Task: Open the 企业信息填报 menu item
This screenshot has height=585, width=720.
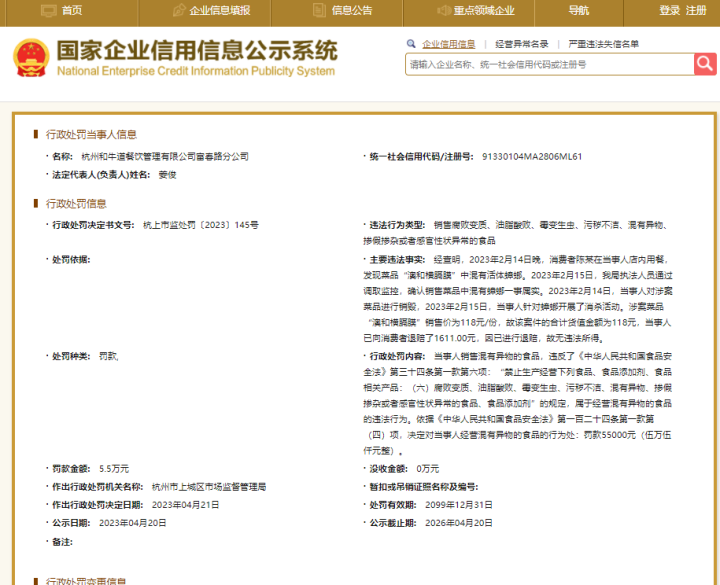Action: pos(219,10)
